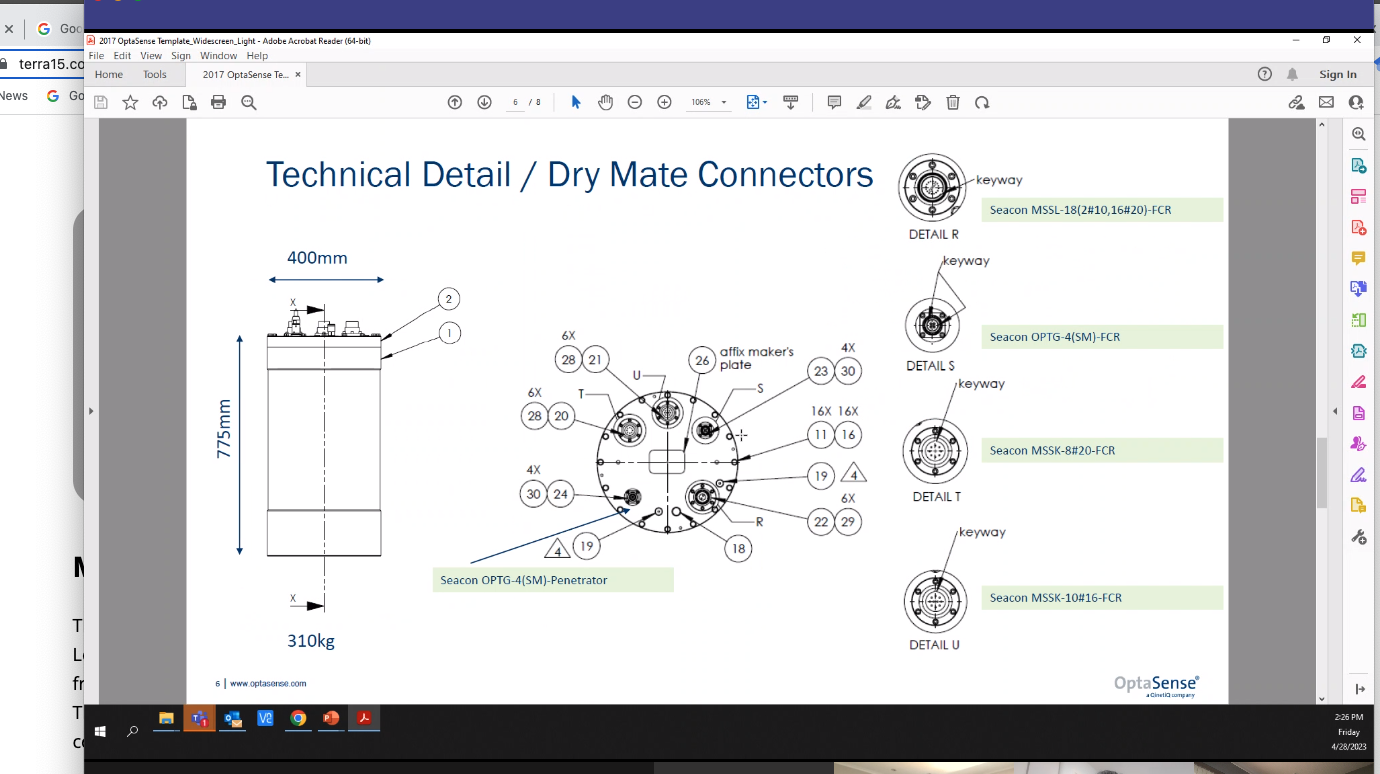Open the Find text magnifier tool
Image resolution: width=1380 pixels, height=774 pixels.
249,102
